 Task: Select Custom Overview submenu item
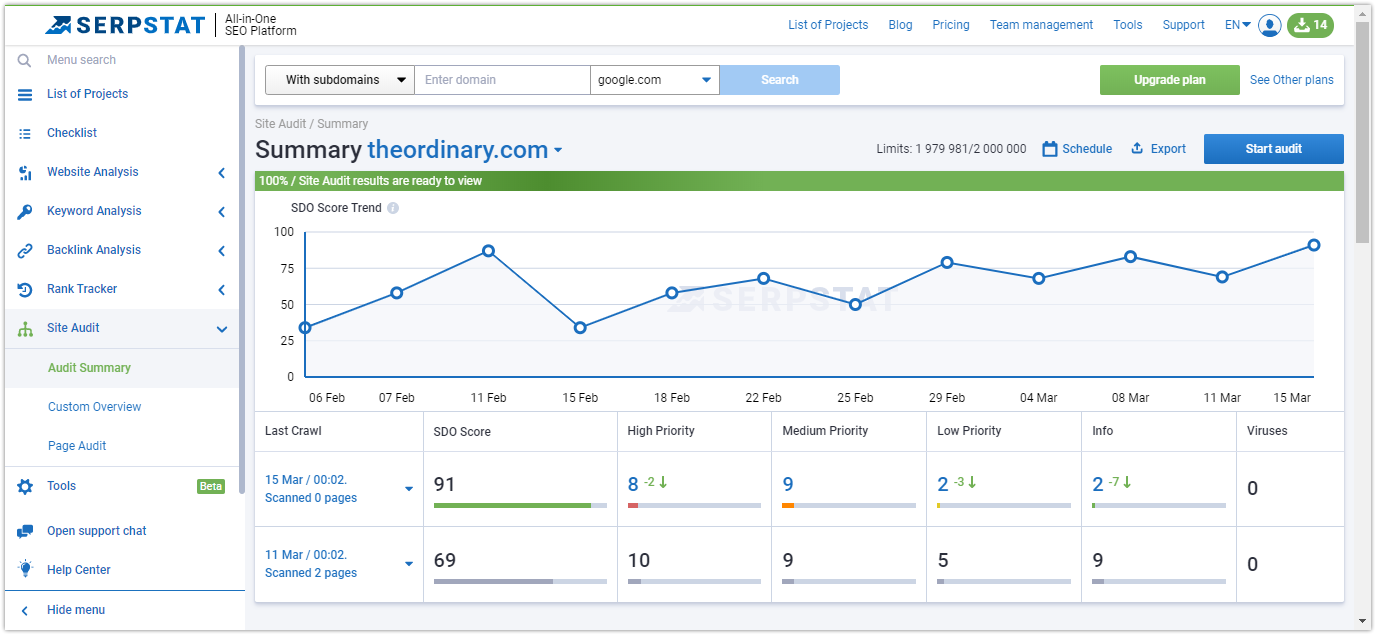point(95,407)
